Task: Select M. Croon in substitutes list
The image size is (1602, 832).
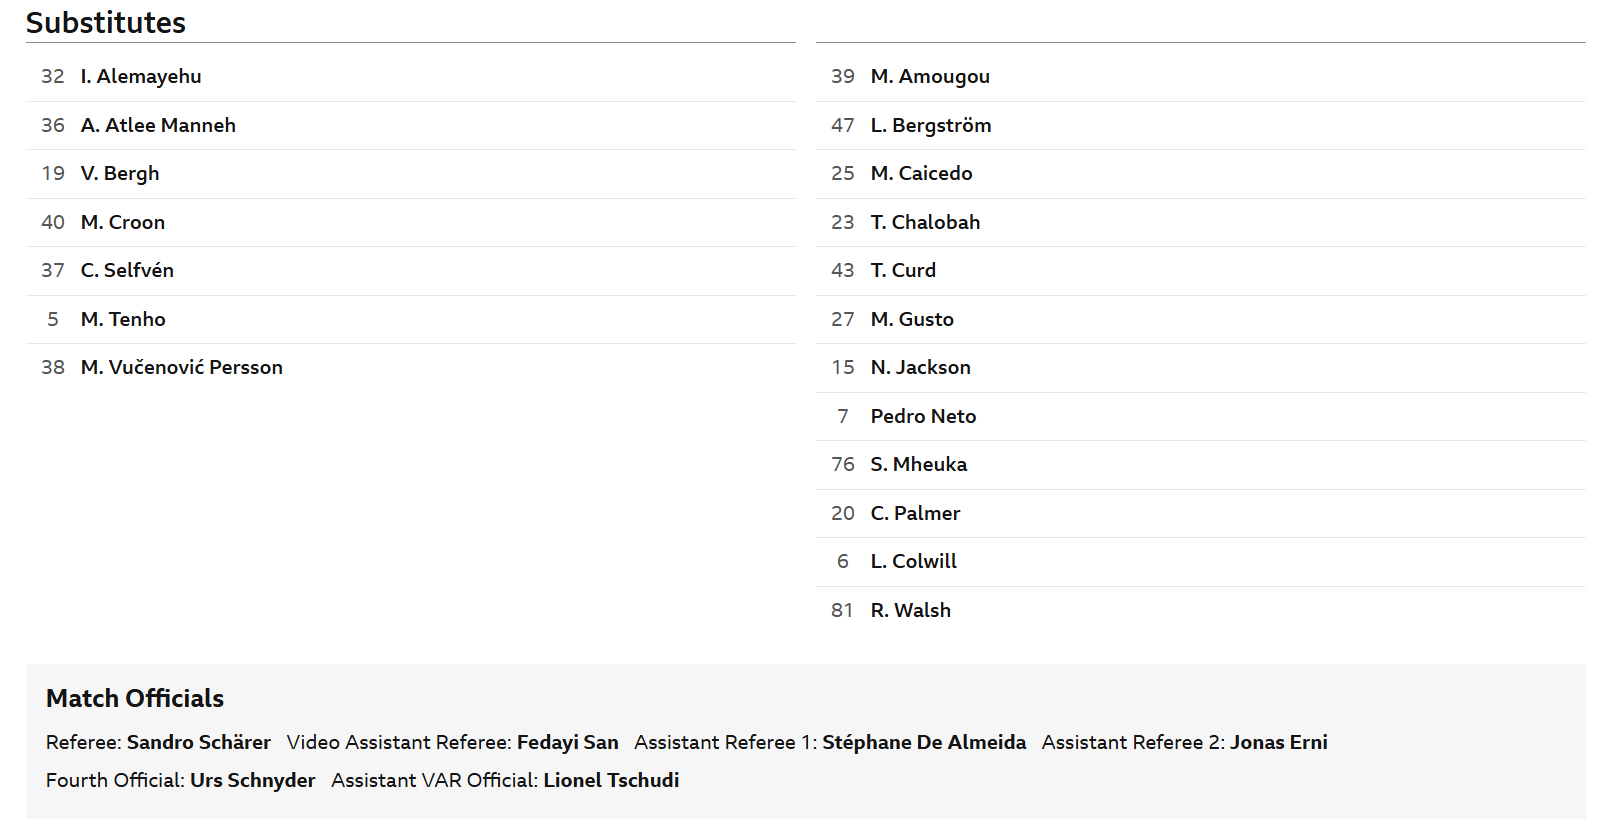Action: coord(123,222)
